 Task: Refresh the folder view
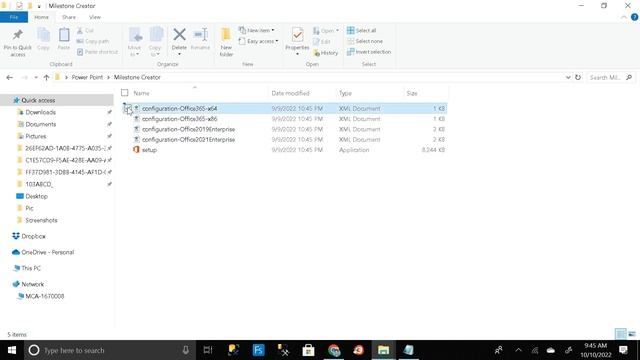(x=578, y=77)
